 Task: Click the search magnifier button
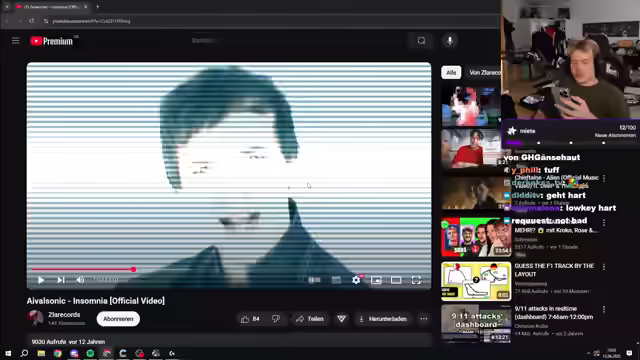(421, 40)
